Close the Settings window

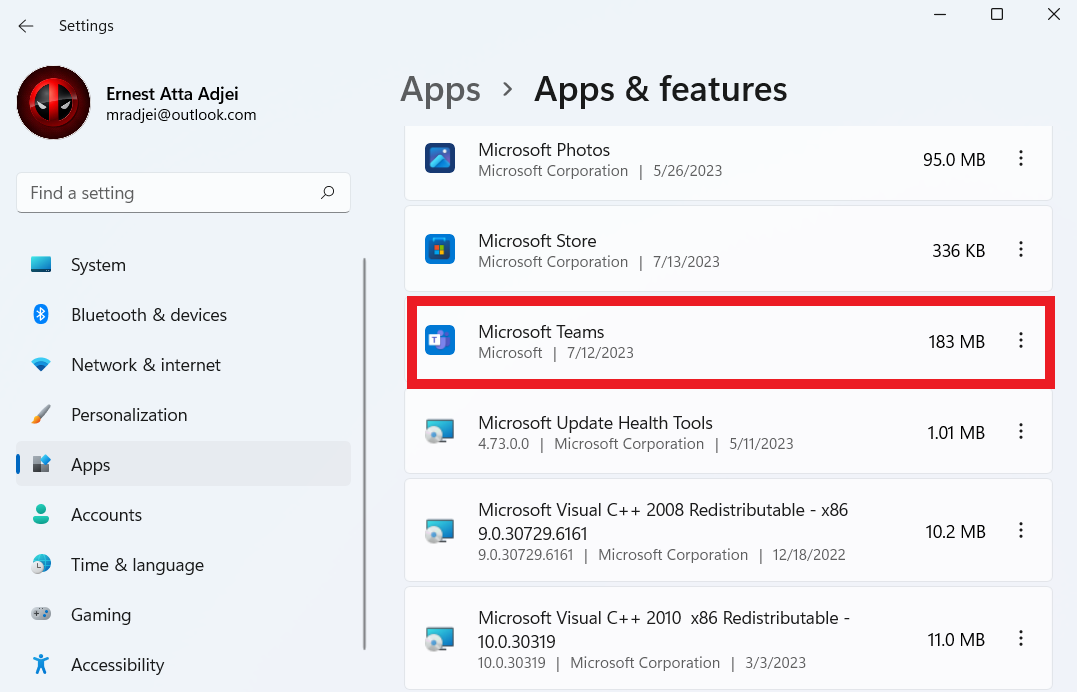coord(1054,14)
